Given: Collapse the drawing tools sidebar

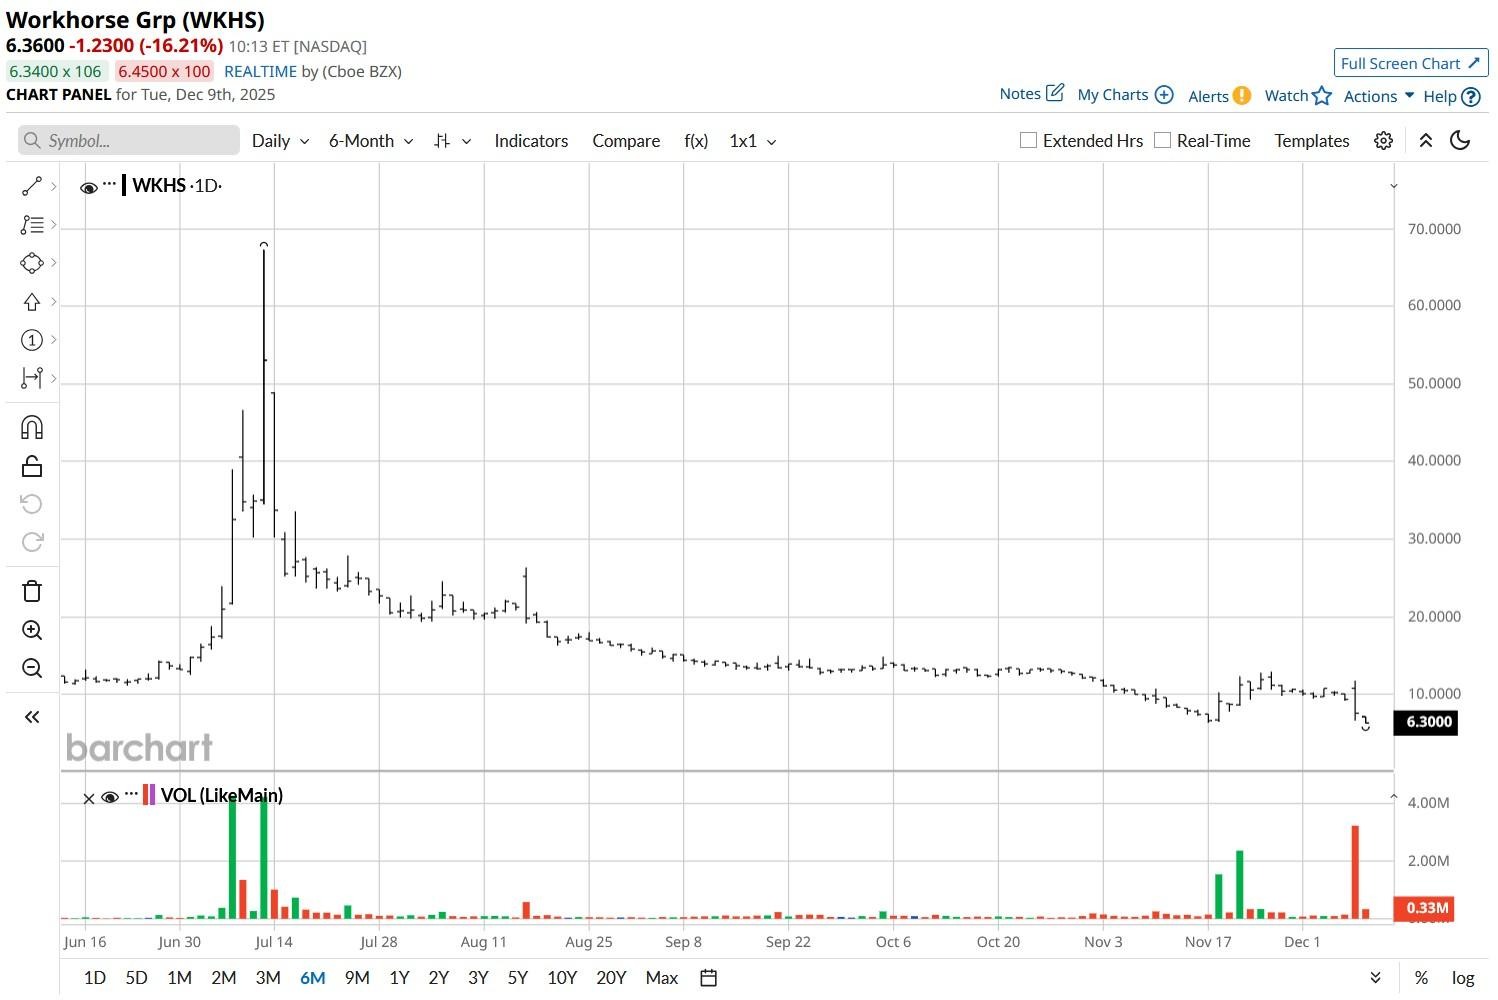Looking at the screenshot, I should click(32, 717).
